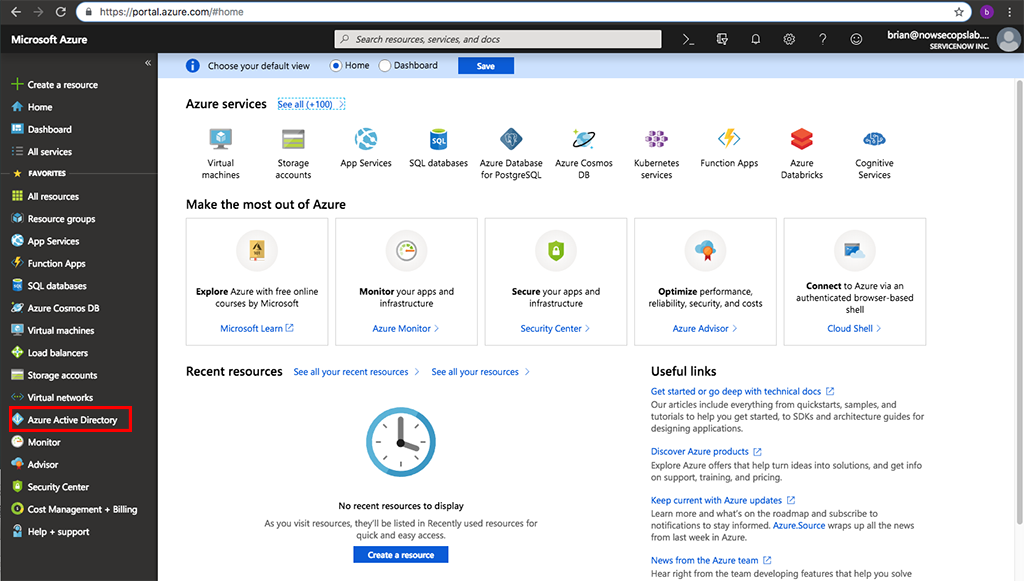Bookmark page with star icon
This screenshot has height=581, width=1024.
tap(959, 12)
